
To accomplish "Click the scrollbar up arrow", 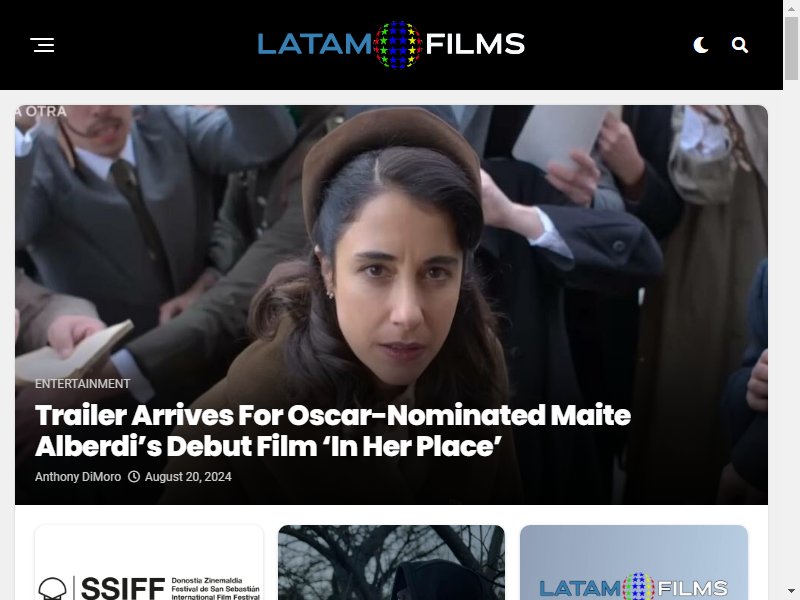I will (x=791, y=7).
